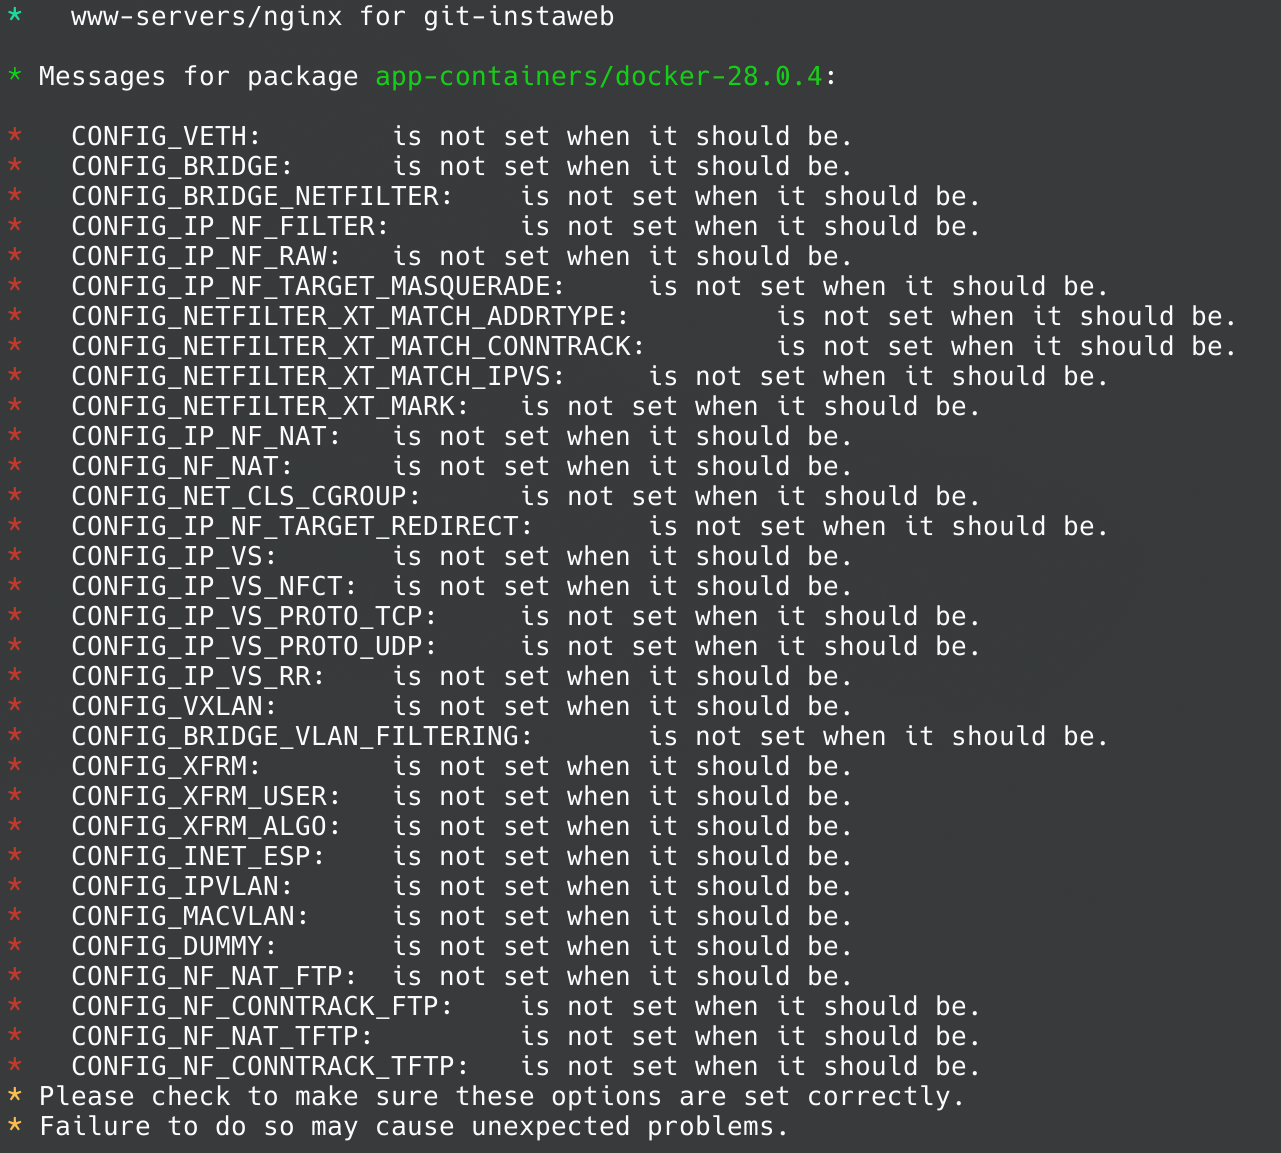Click the CONFIG_BRIDGE_NETFILTER option text
This screenshot has width=1281, height=1153.
coord(262,197)
